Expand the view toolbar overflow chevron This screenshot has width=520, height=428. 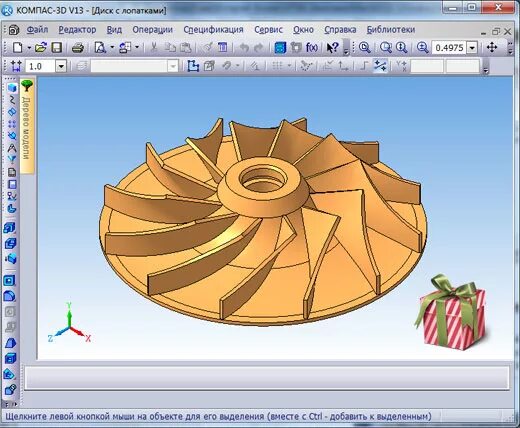point(510,51)
